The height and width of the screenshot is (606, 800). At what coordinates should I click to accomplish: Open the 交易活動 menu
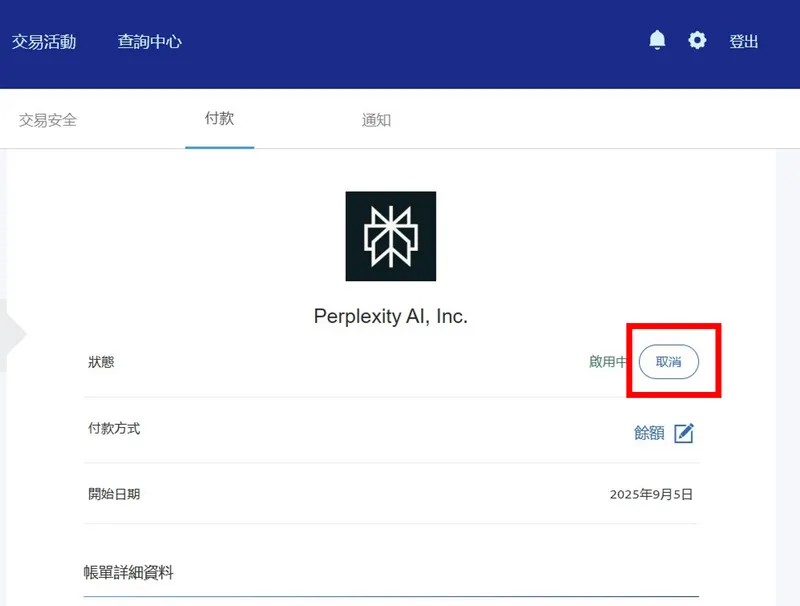[44, 41]
